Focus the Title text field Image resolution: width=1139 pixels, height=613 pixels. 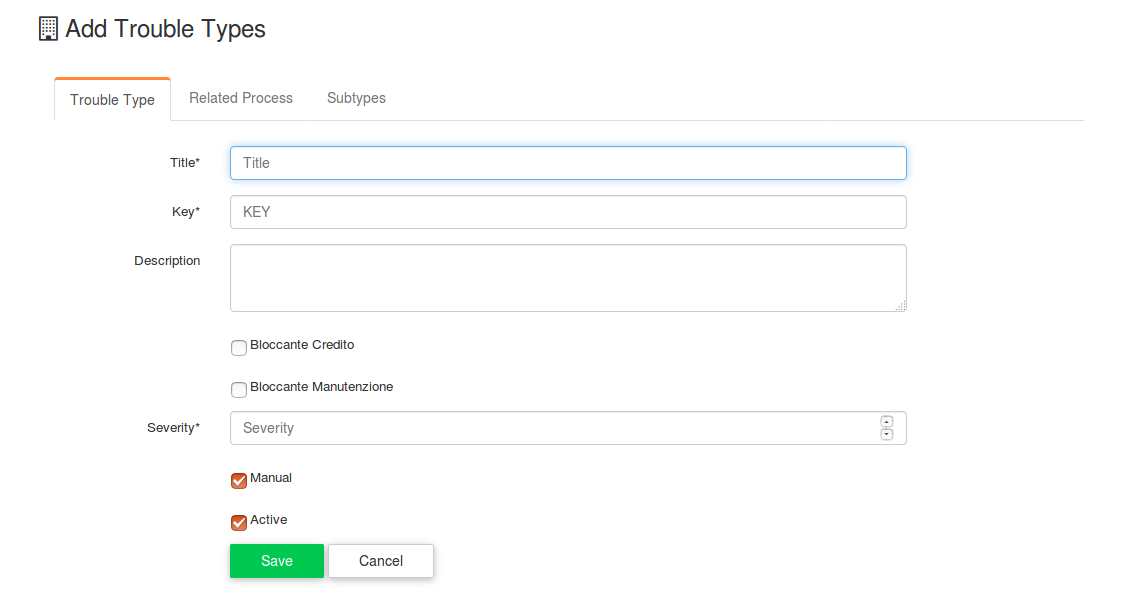coord(568,163)
